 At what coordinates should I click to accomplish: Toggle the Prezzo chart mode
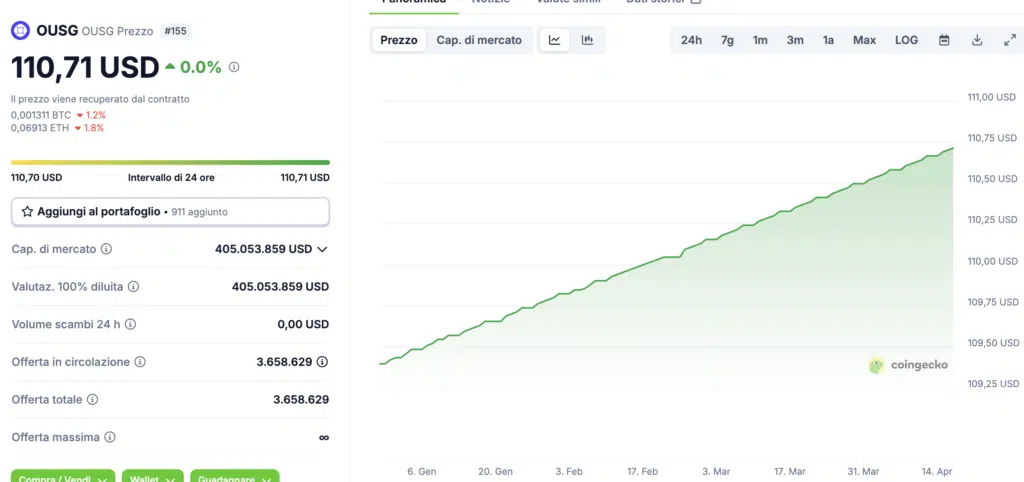(399, 40)
